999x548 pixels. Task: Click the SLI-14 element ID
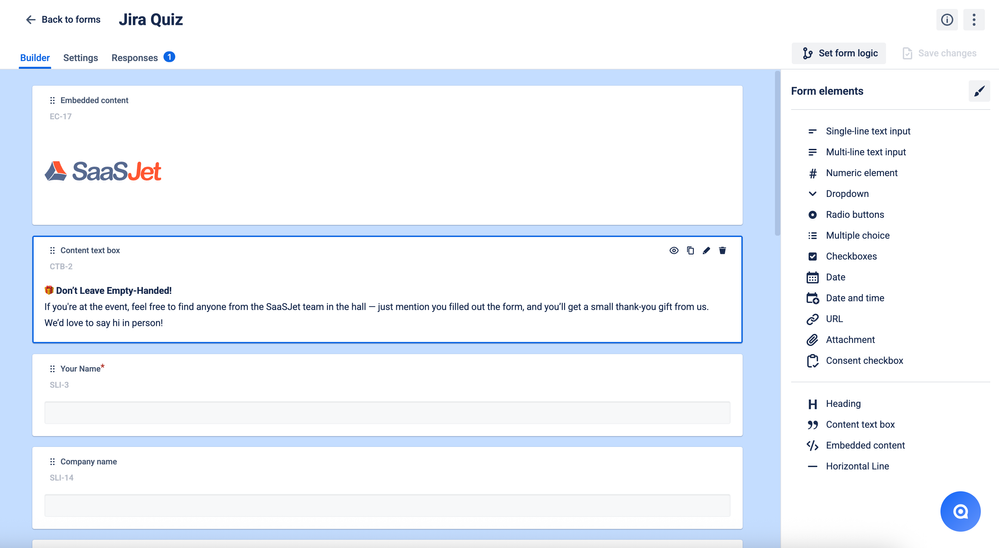[x=61, y=478]
